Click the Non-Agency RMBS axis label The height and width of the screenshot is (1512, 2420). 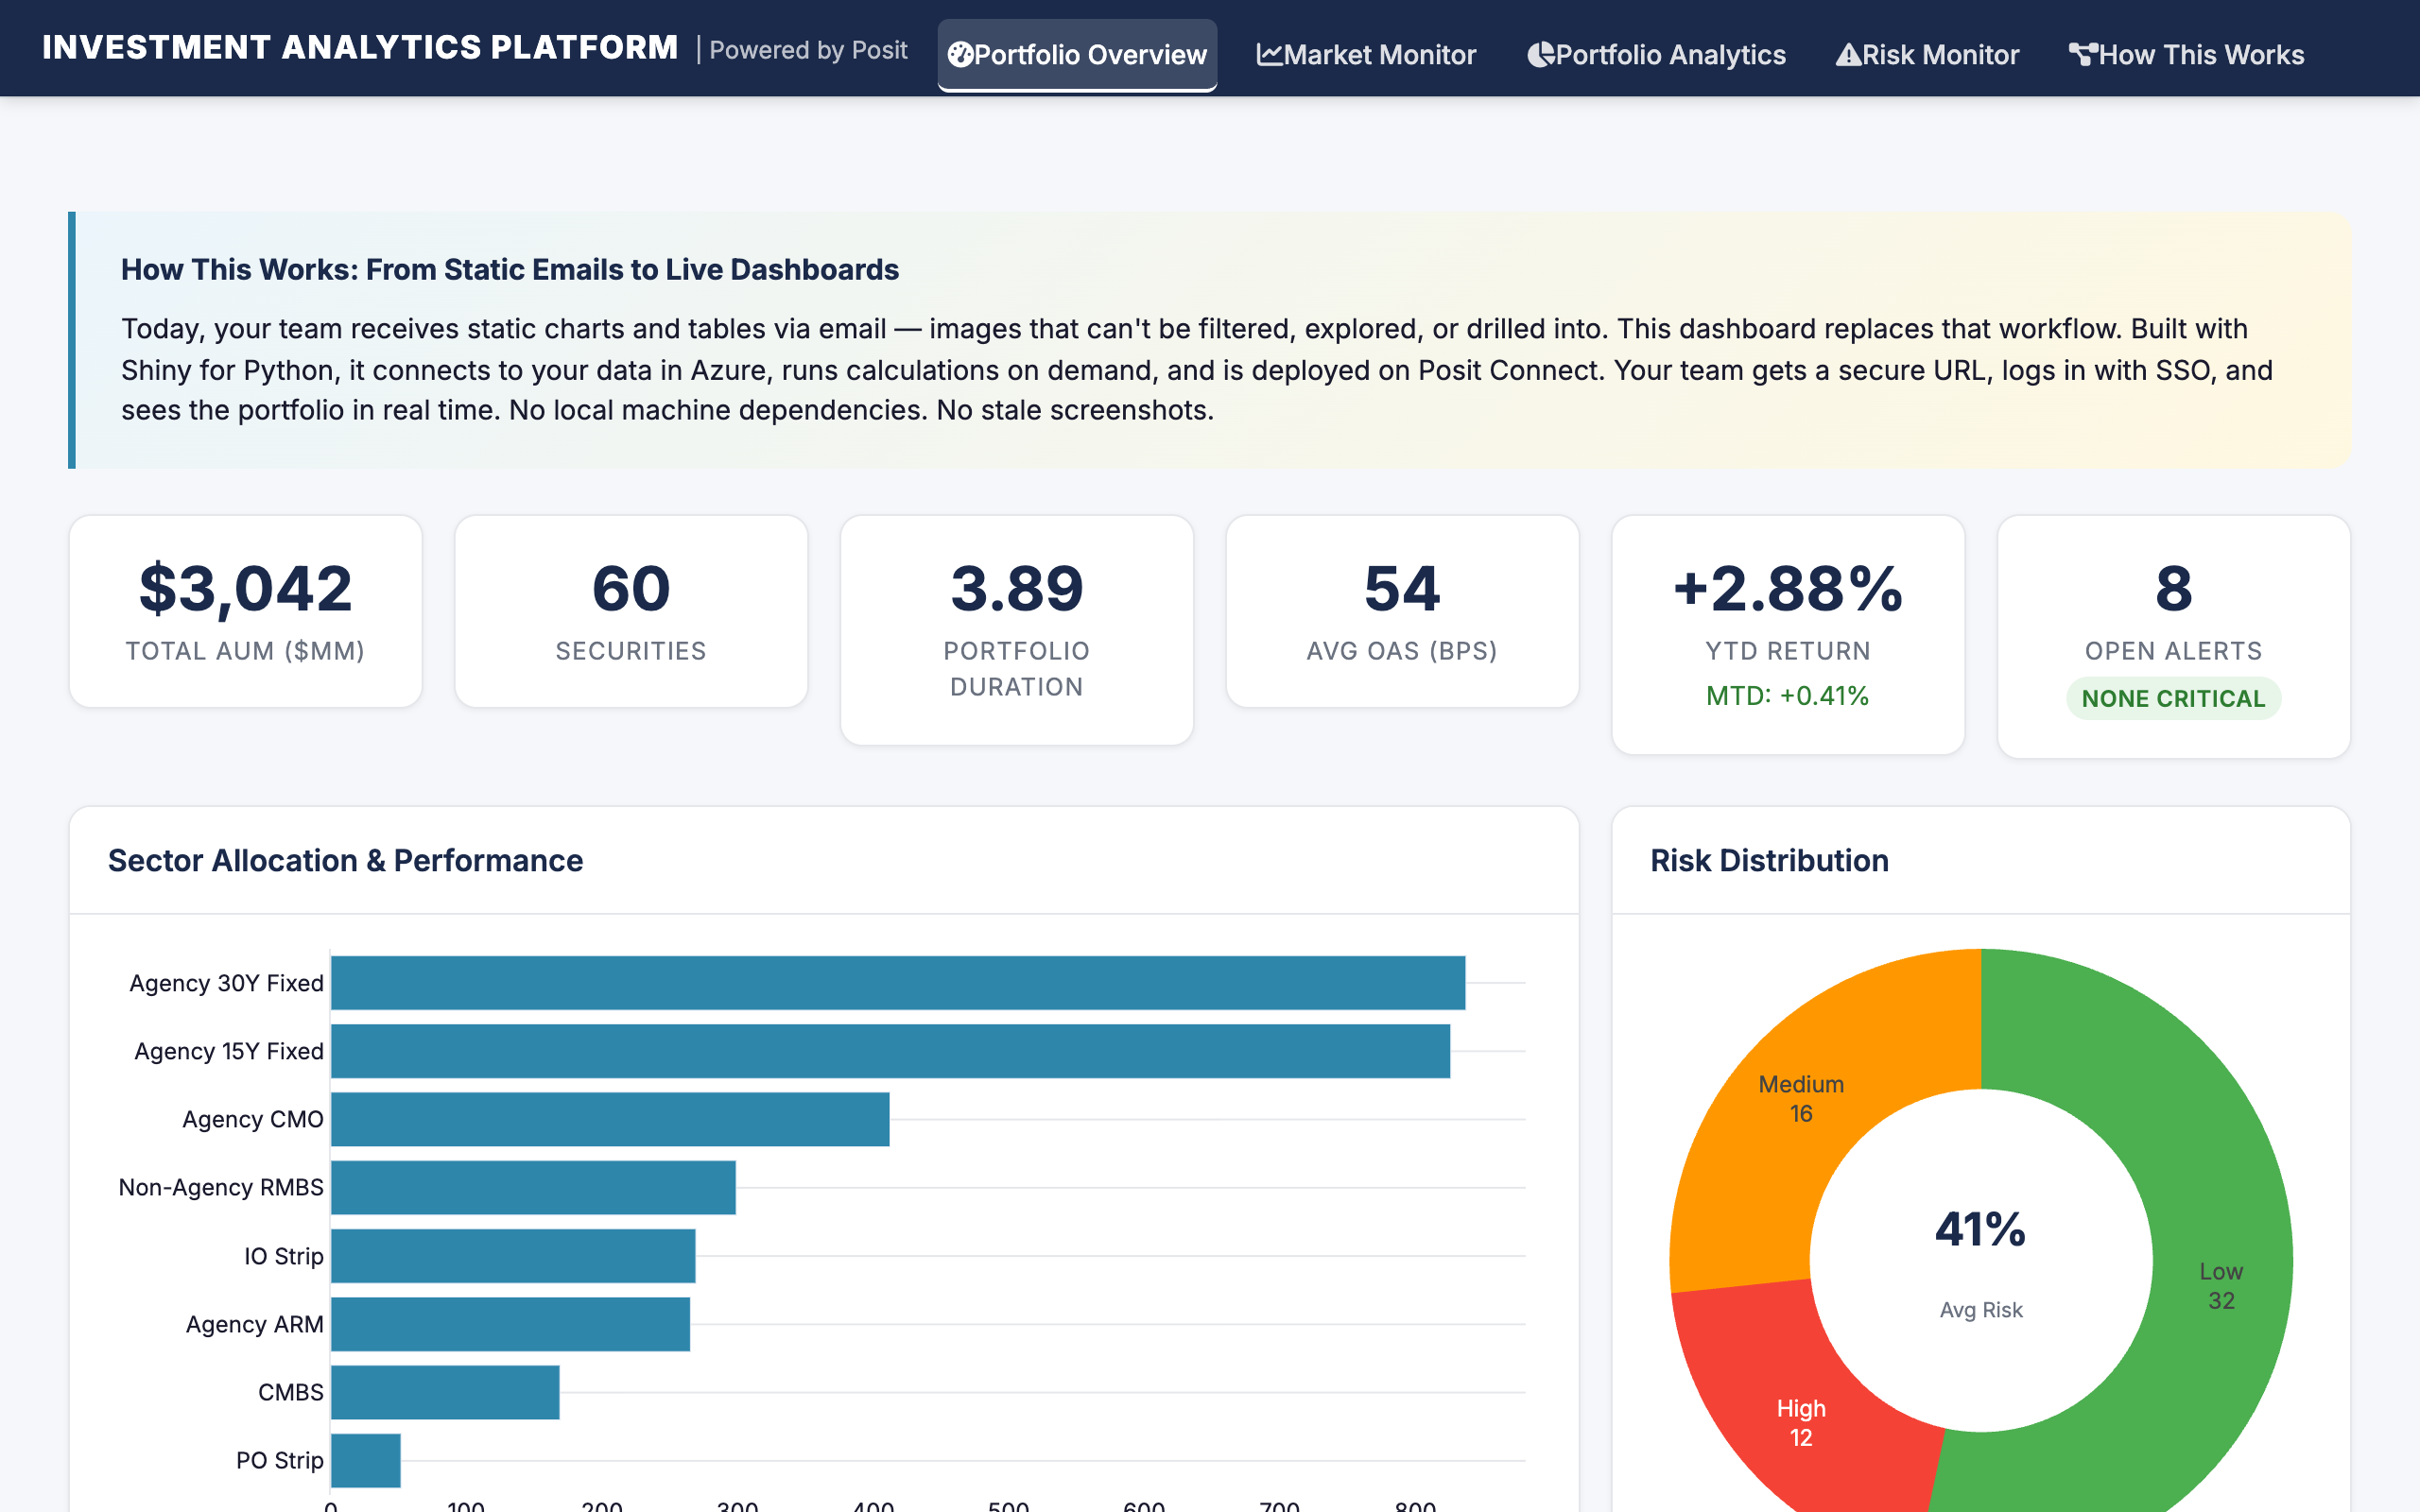[x=221, y=1187]
